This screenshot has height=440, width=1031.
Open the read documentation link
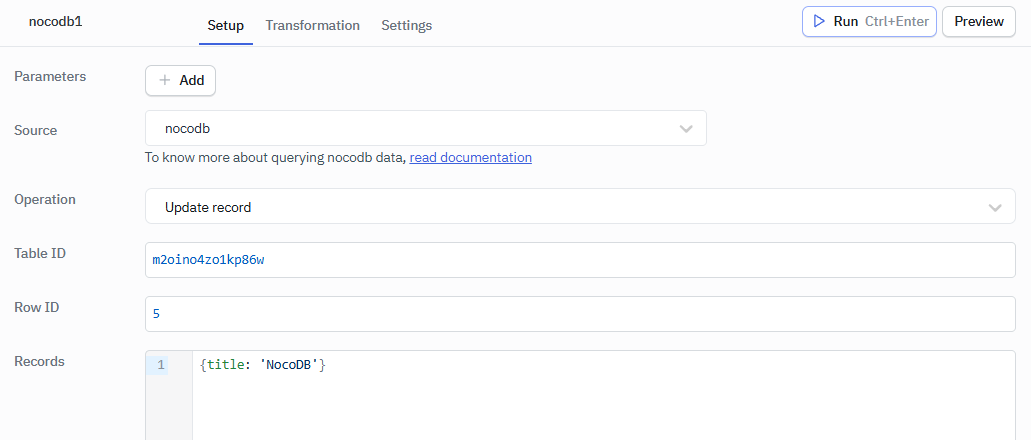coord(470,157)
